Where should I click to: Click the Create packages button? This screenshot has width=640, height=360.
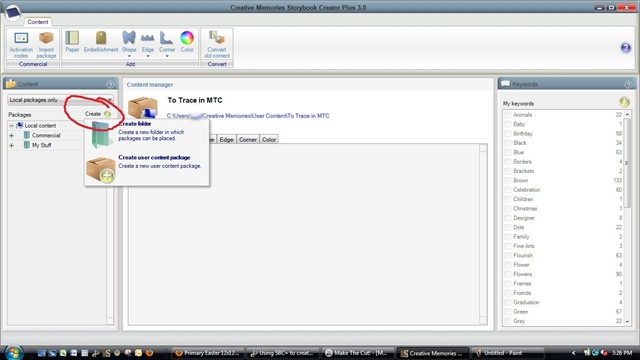[x=98, y=114]
